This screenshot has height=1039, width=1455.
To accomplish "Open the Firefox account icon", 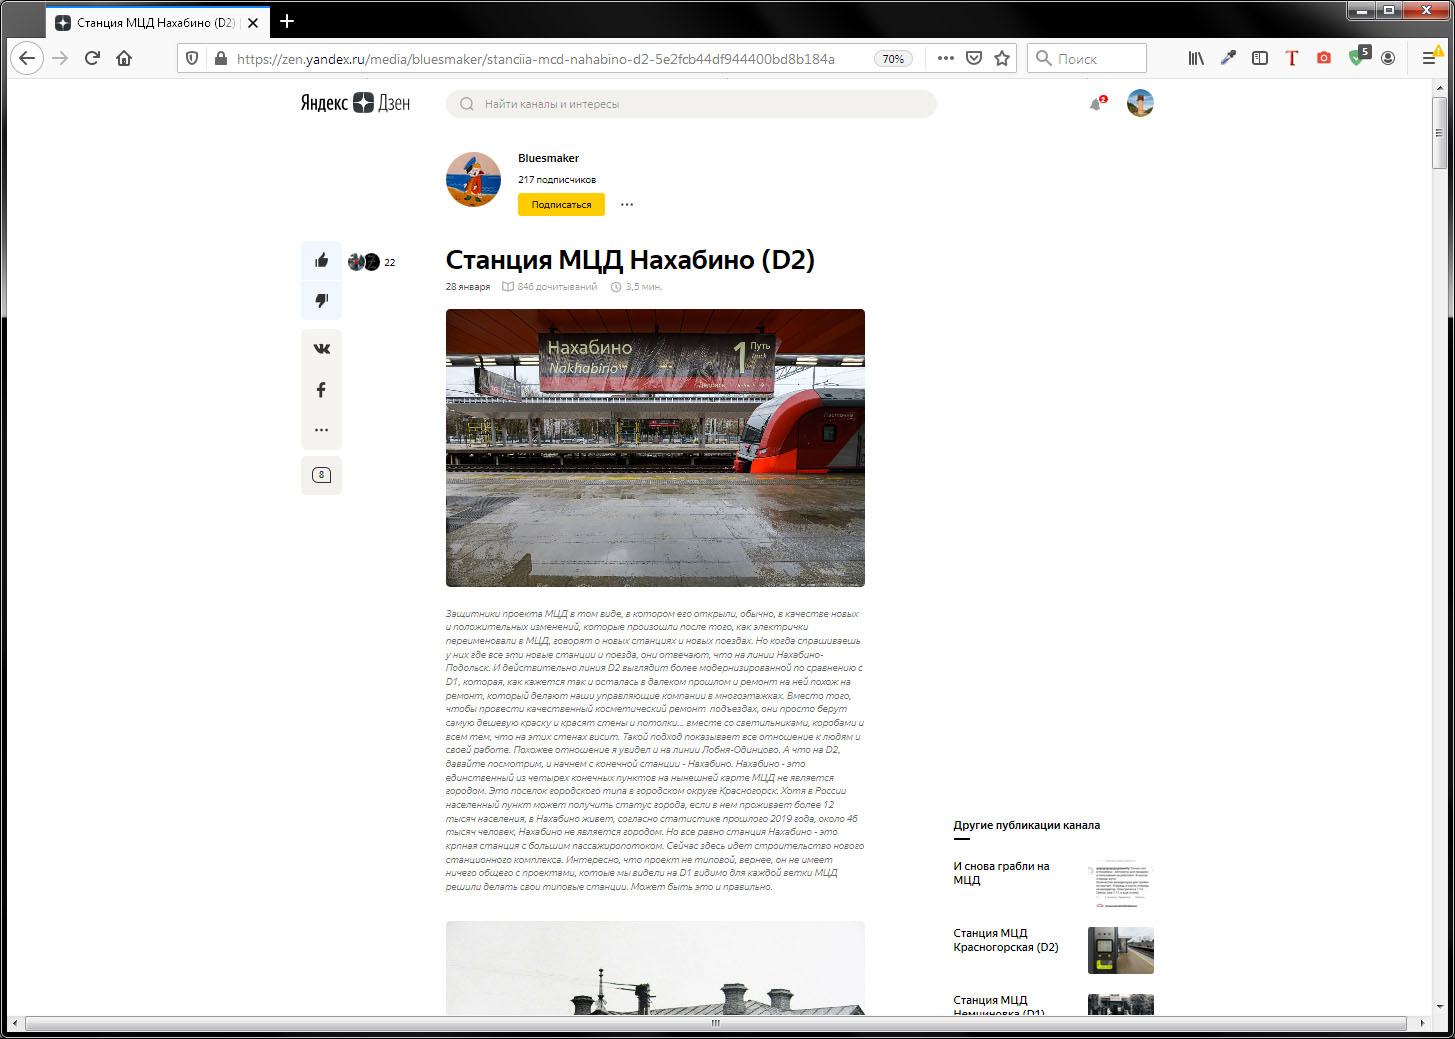I will coord(1388,58).
